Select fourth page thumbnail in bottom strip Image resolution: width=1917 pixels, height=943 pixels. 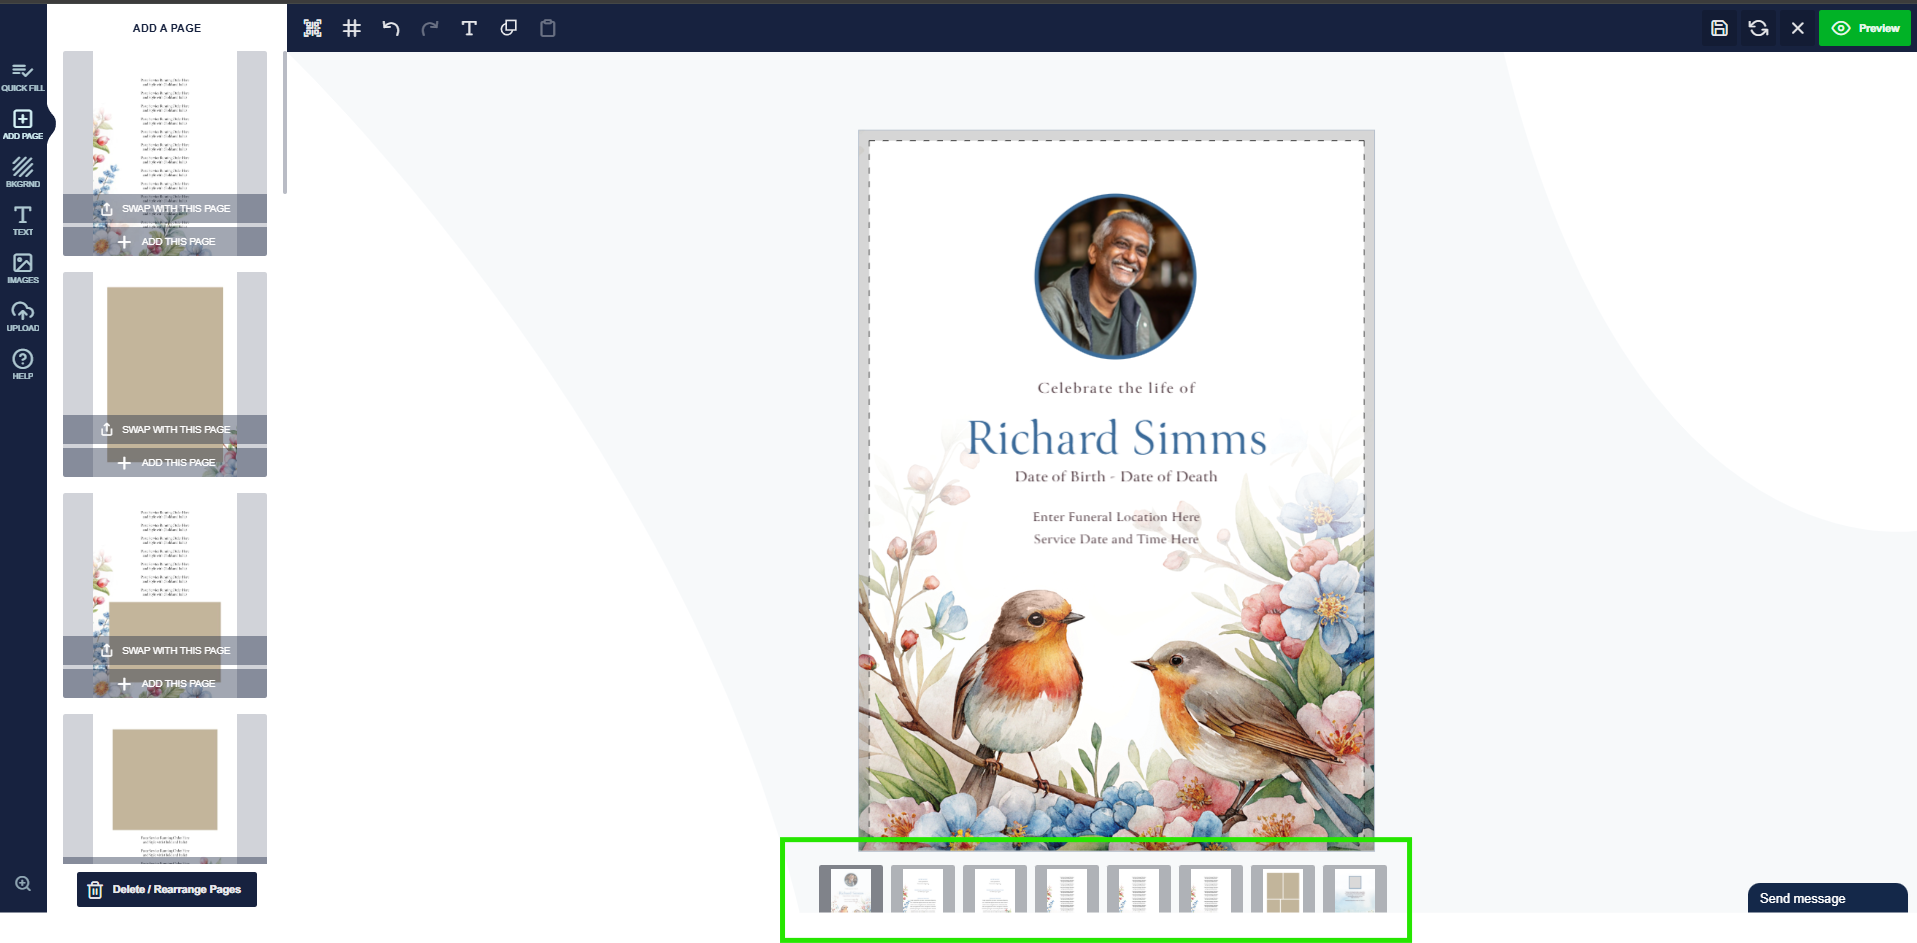coord(1067,889)
